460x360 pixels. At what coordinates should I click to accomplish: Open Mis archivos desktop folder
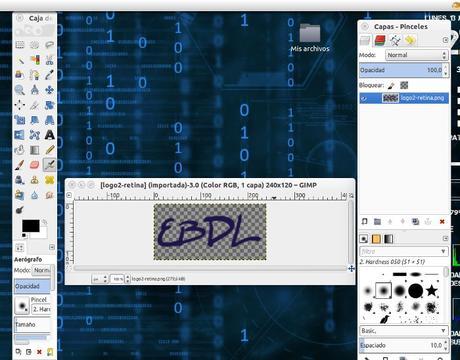310,38
